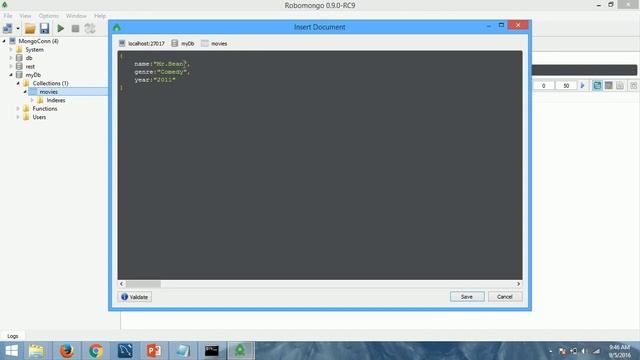Viewport: 640px width, 360px height.
Task: Open PowerPoint from the taskbar
Action: pyautogui.click(x=154, y=351)
